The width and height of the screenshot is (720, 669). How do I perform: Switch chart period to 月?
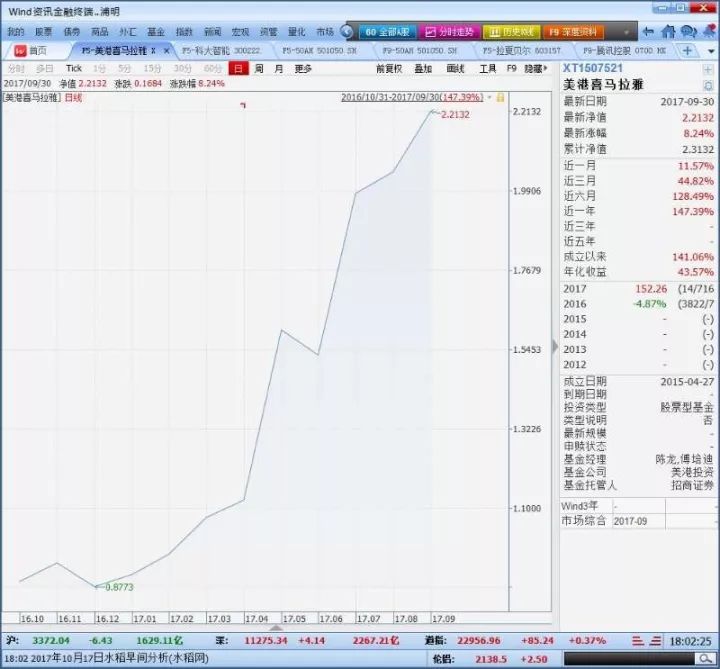(x=279, y=69)
